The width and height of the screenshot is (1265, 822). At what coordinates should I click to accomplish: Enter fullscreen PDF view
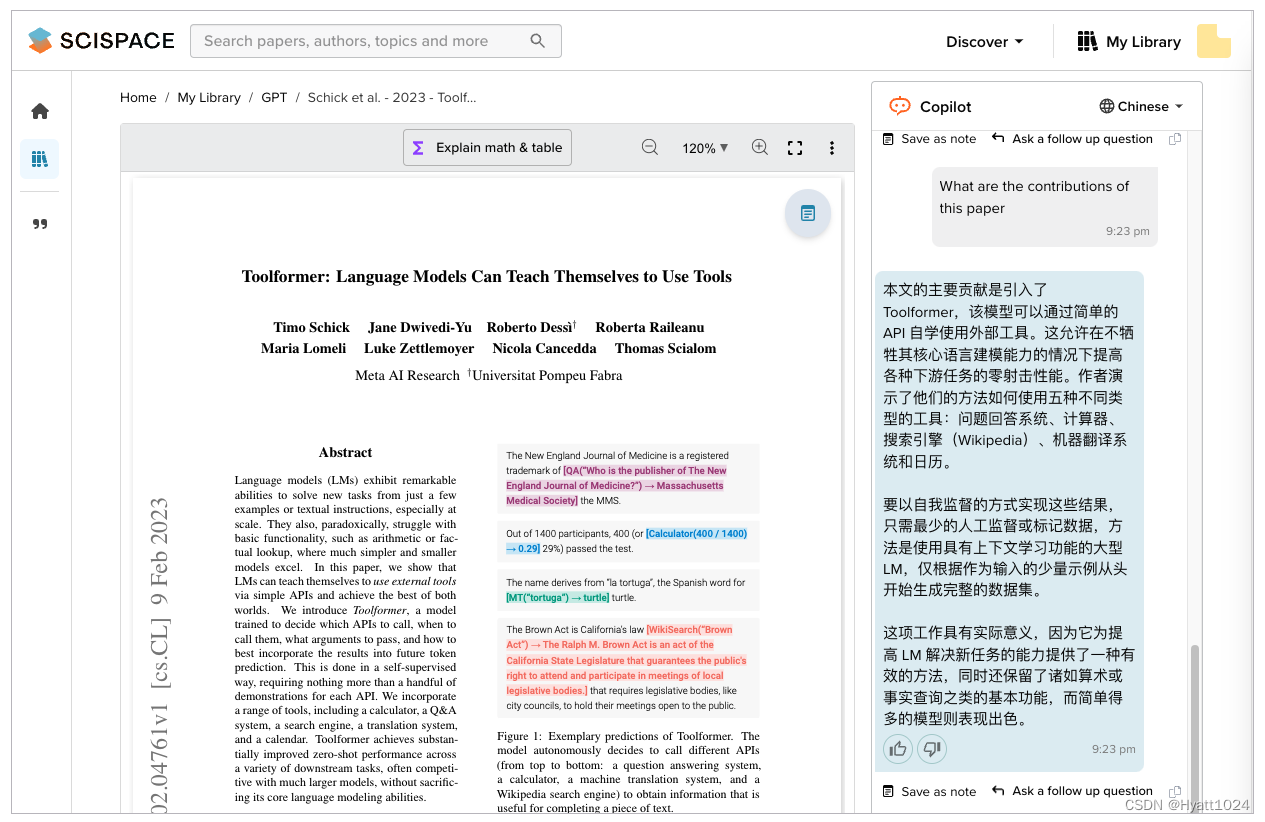795,148
